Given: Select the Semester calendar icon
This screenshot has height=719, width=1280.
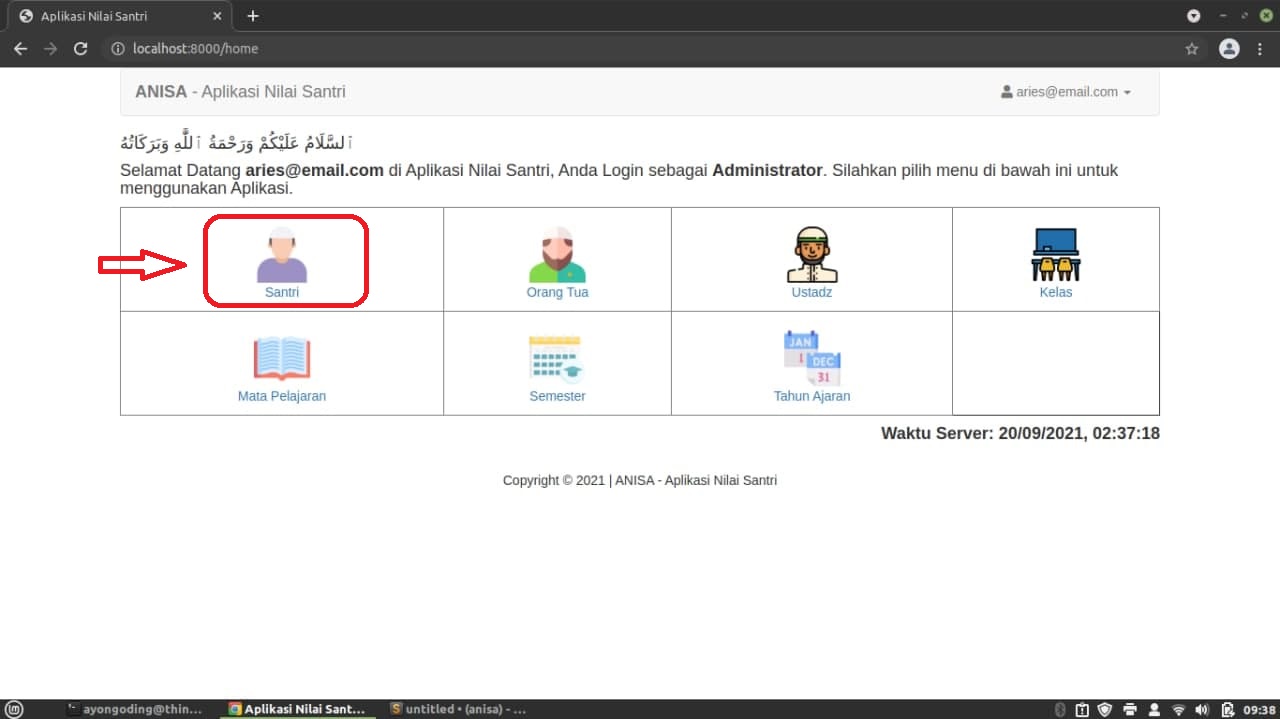Looking at the screenshot, I should (x=557, y=356).
